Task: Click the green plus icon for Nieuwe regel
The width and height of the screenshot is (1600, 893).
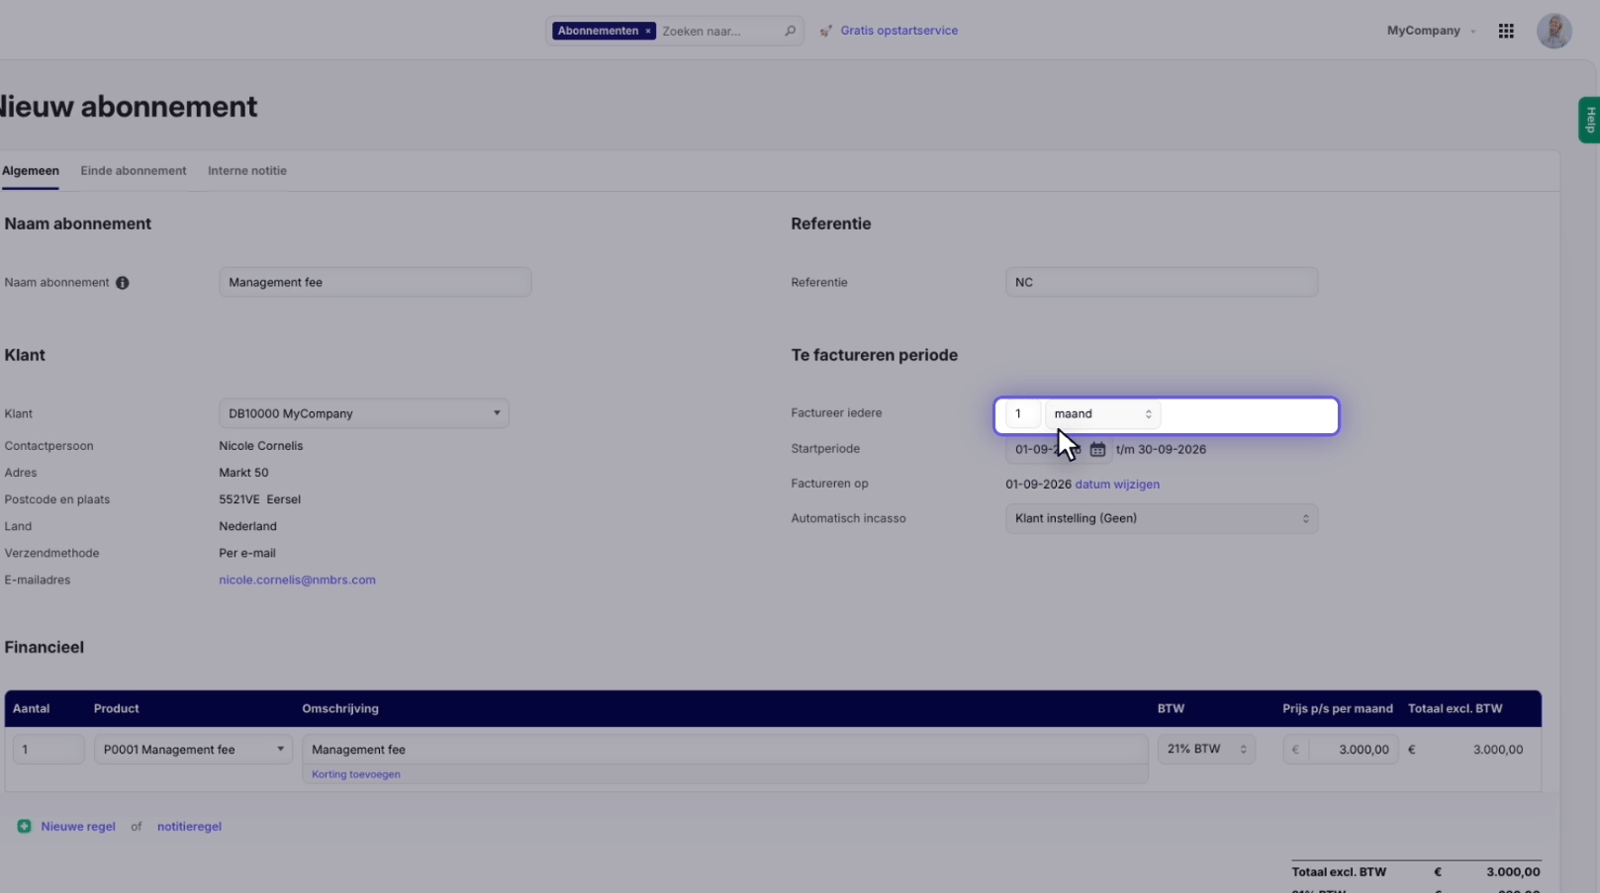Action: point(24,826)
